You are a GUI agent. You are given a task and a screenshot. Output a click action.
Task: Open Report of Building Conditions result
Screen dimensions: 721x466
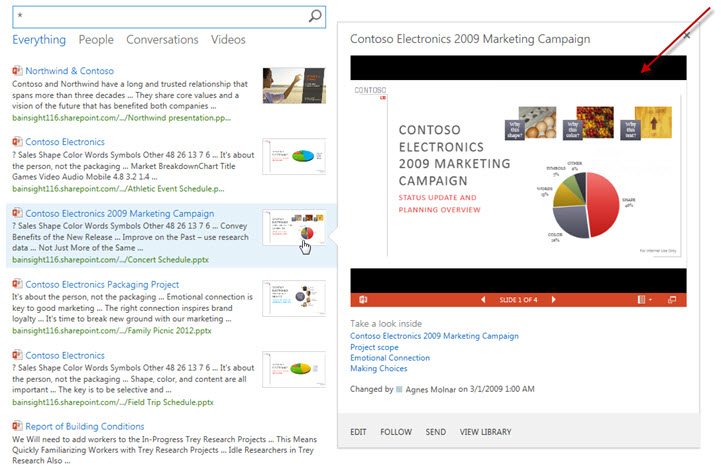click(x=85, y=426)
